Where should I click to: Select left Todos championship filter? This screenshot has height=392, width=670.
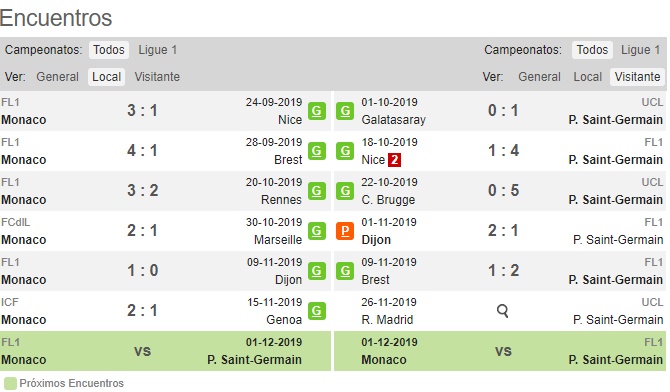(x=109, y=50)
